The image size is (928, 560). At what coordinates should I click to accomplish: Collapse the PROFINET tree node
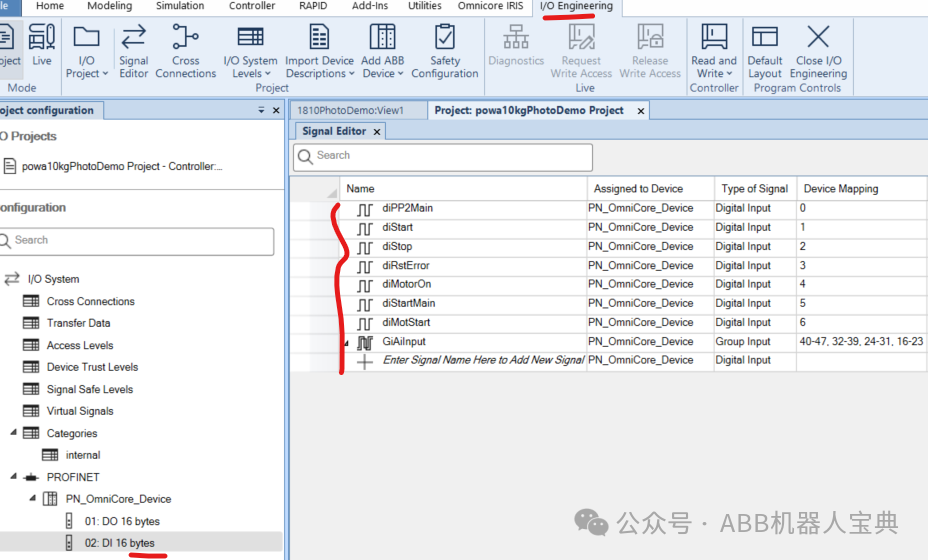click(14, 476)
